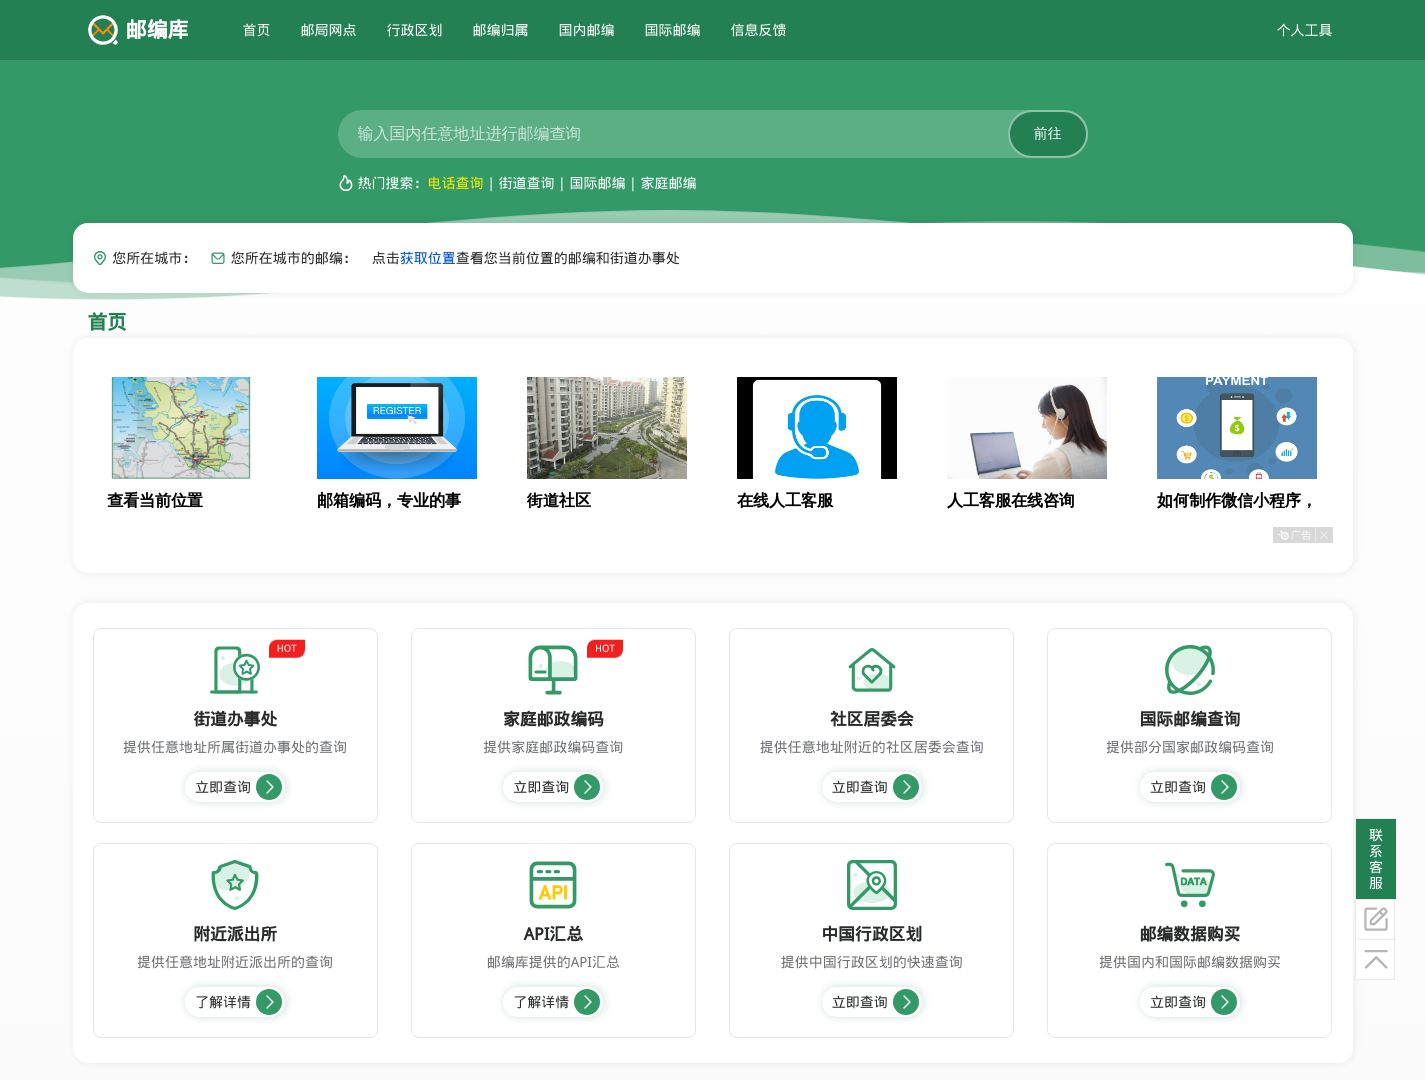The height and width of the screenshot is (1080, 1425).
Task: Click HOT badge on 街道办事处 card
Action: tap(287, 649)
